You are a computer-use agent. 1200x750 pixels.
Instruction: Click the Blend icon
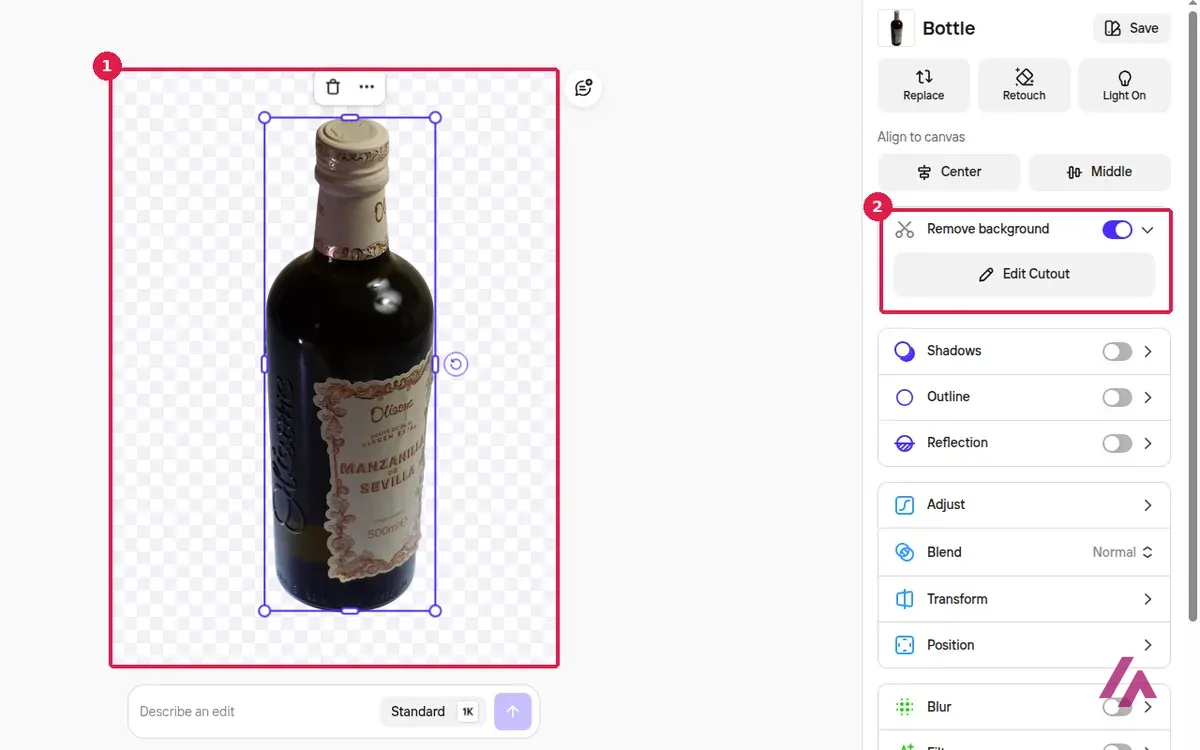tap(905, 552)
